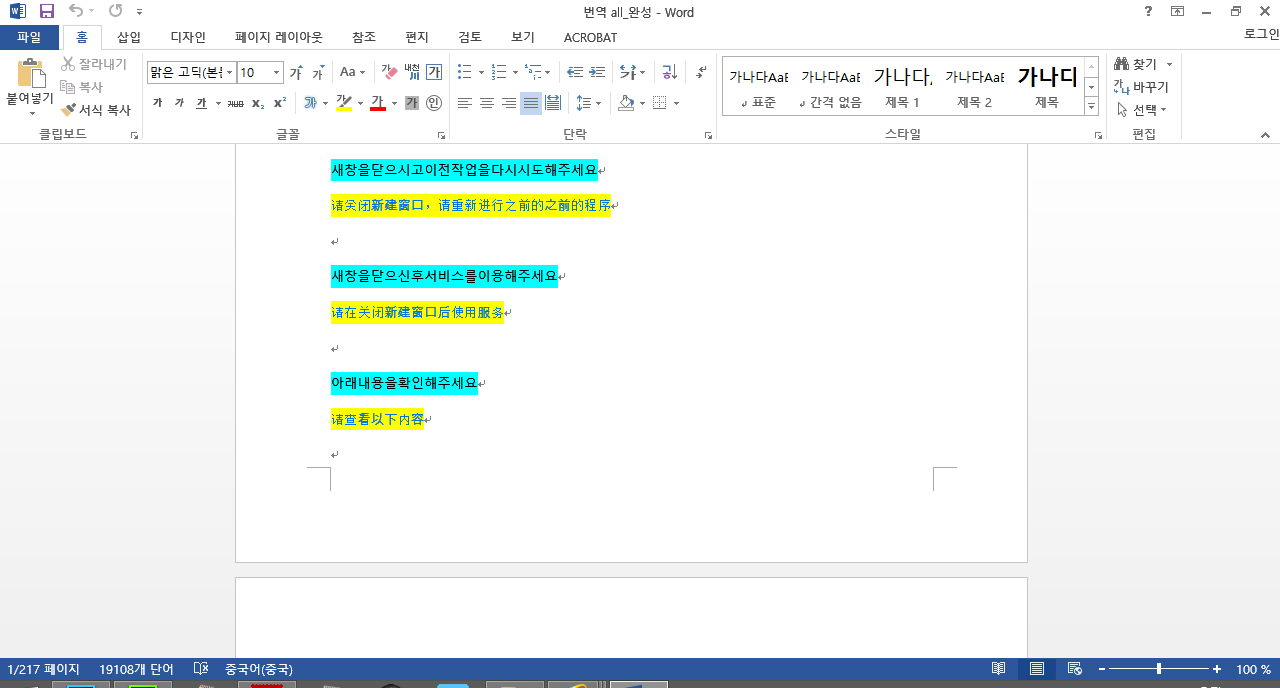The width and height of the screenshot is (1280, 688).
Task: Click the zoom slider in status bar
Action: coord(1159,669)
